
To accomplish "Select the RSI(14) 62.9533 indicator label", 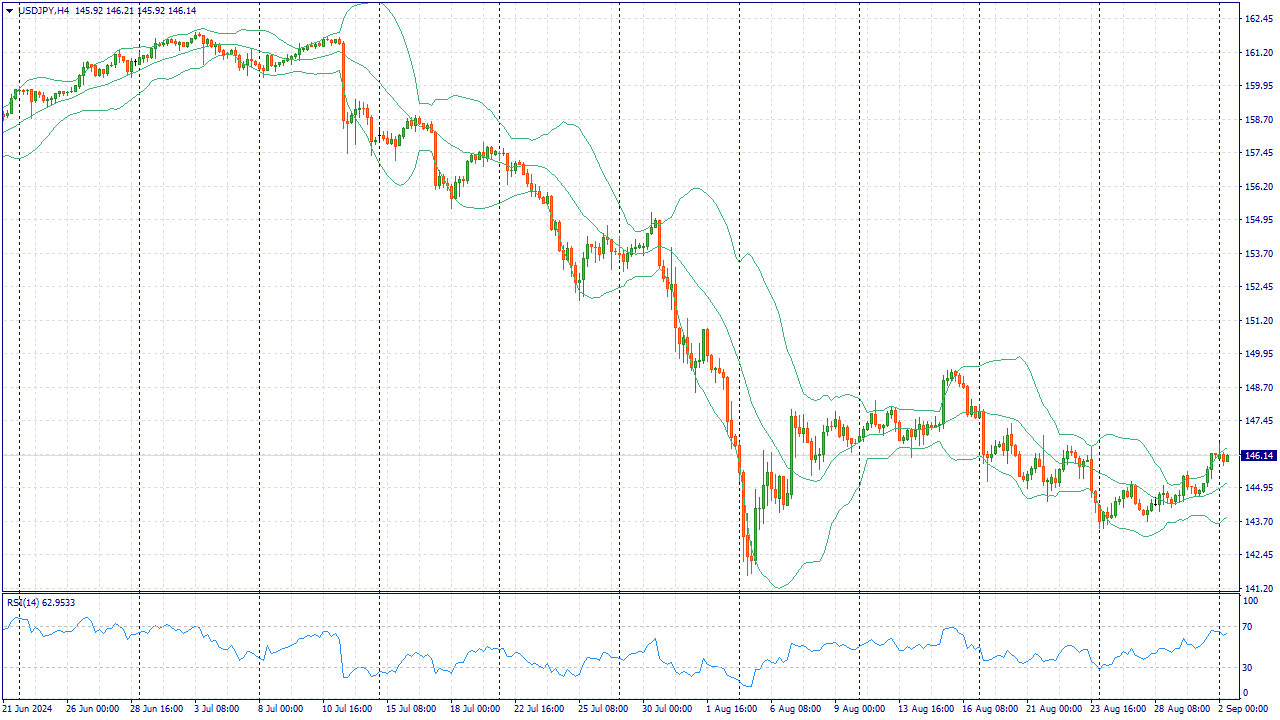I will [x=41, y=603].
